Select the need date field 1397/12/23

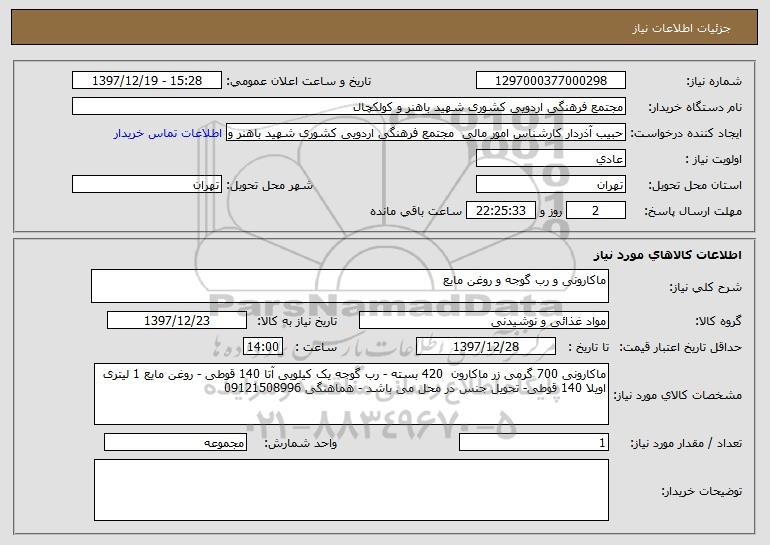coord(177,321)
